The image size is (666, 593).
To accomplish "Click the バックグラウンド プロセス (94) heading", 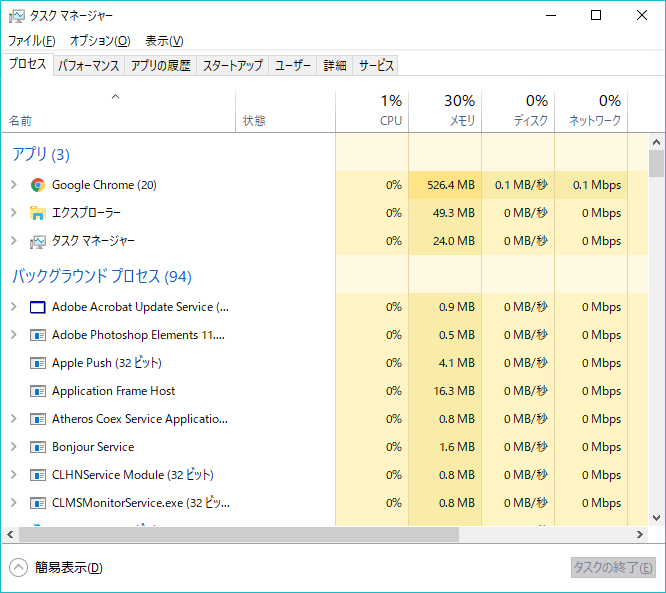I will [102, 276].
